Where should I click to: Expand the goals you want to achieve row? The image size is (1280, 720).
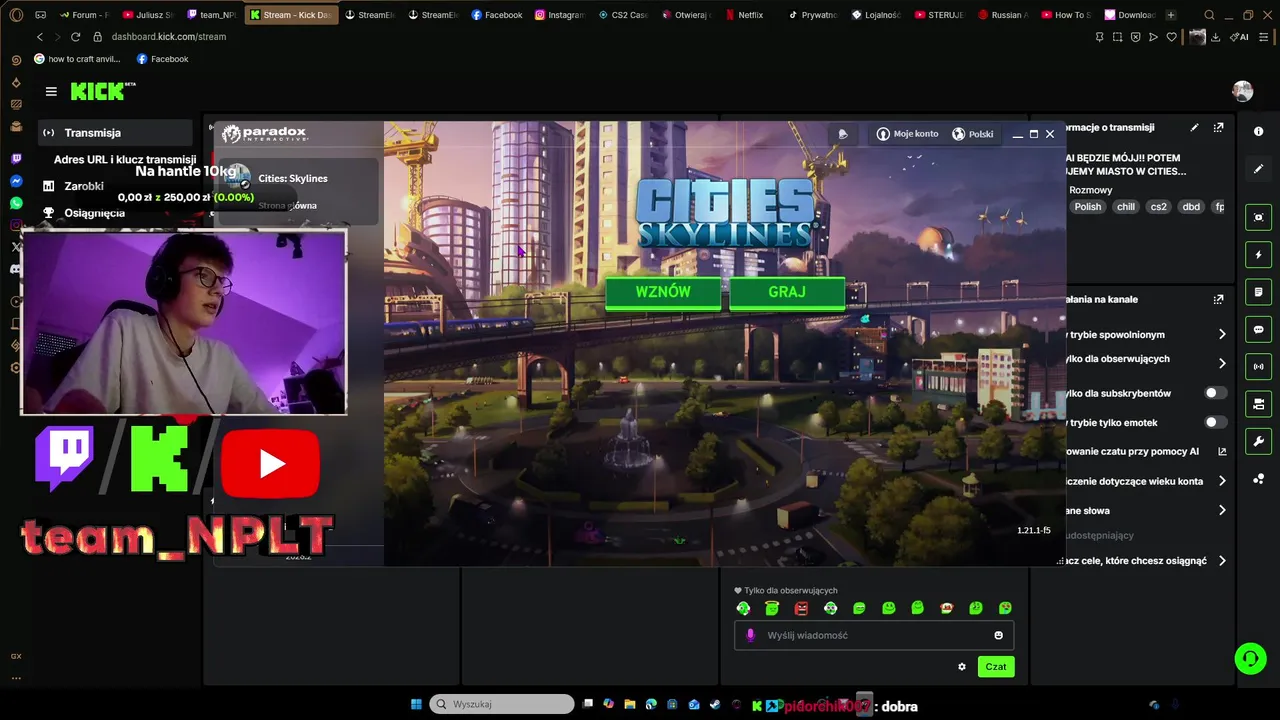(x=1222, y=561)
